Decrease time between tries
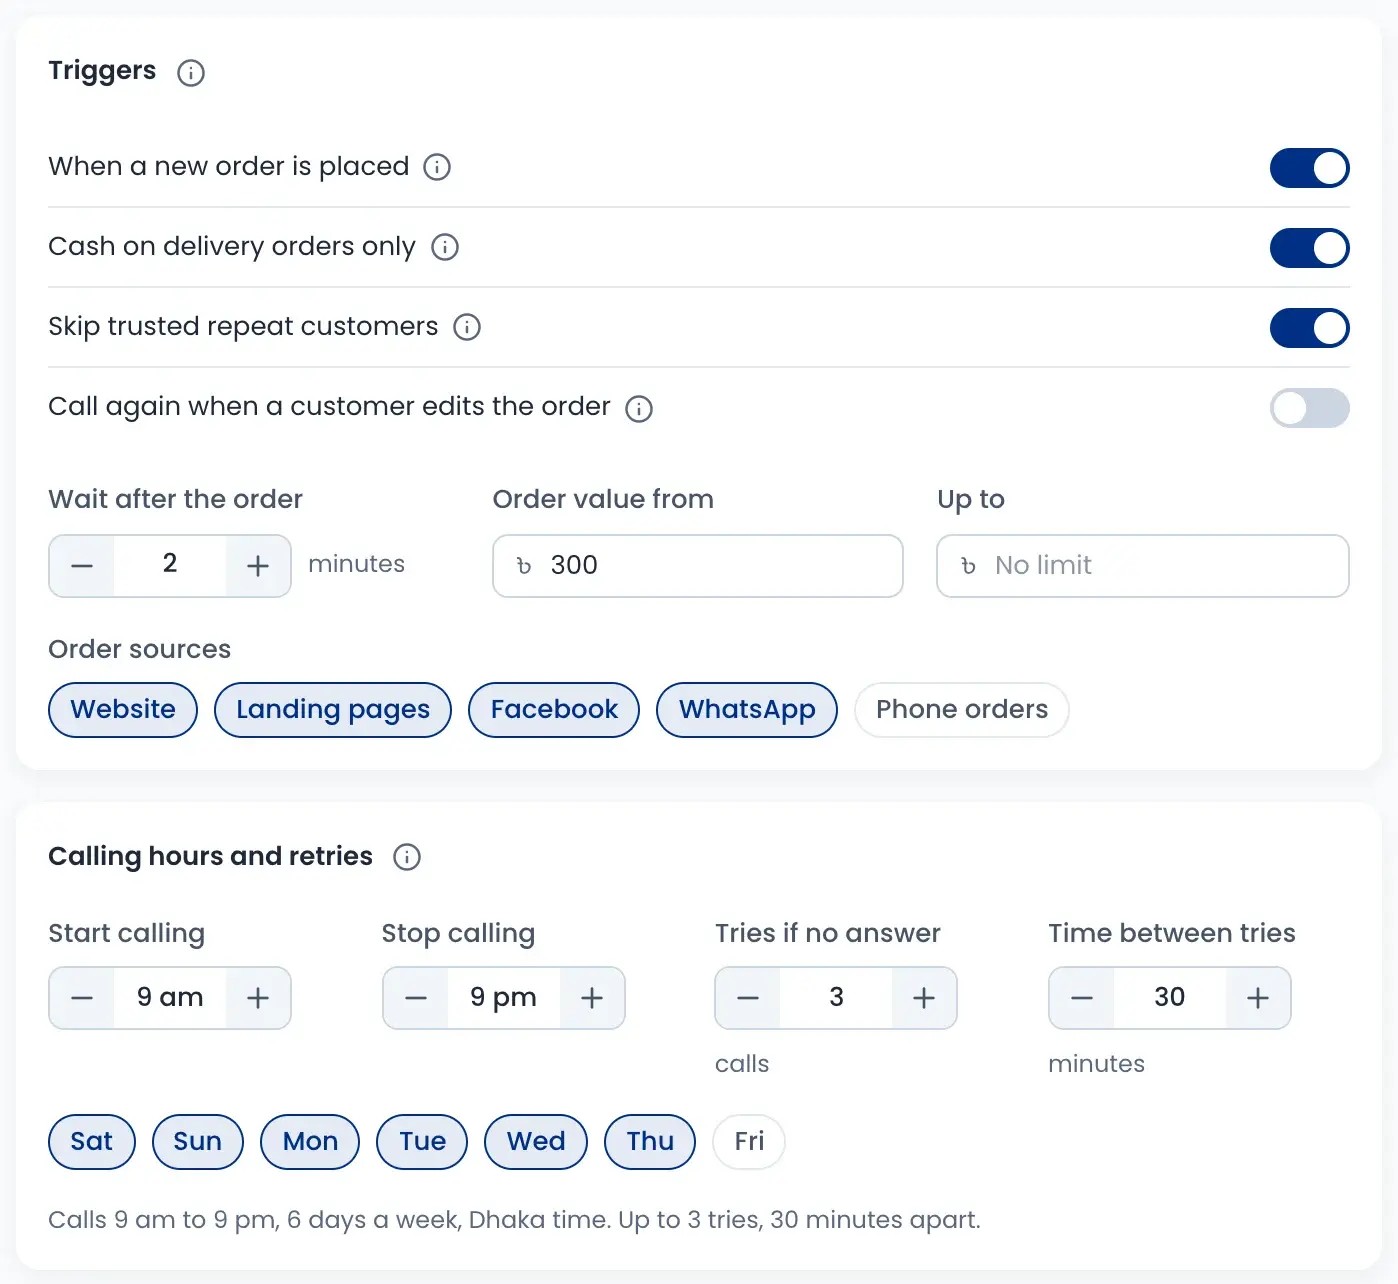The width and height of the screenshot is (1398, 1284). (1082, 998)
